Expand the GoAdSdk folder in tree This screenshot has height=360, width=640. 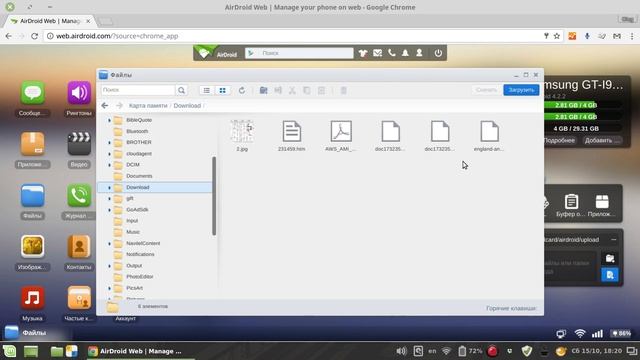click(109, 210)
